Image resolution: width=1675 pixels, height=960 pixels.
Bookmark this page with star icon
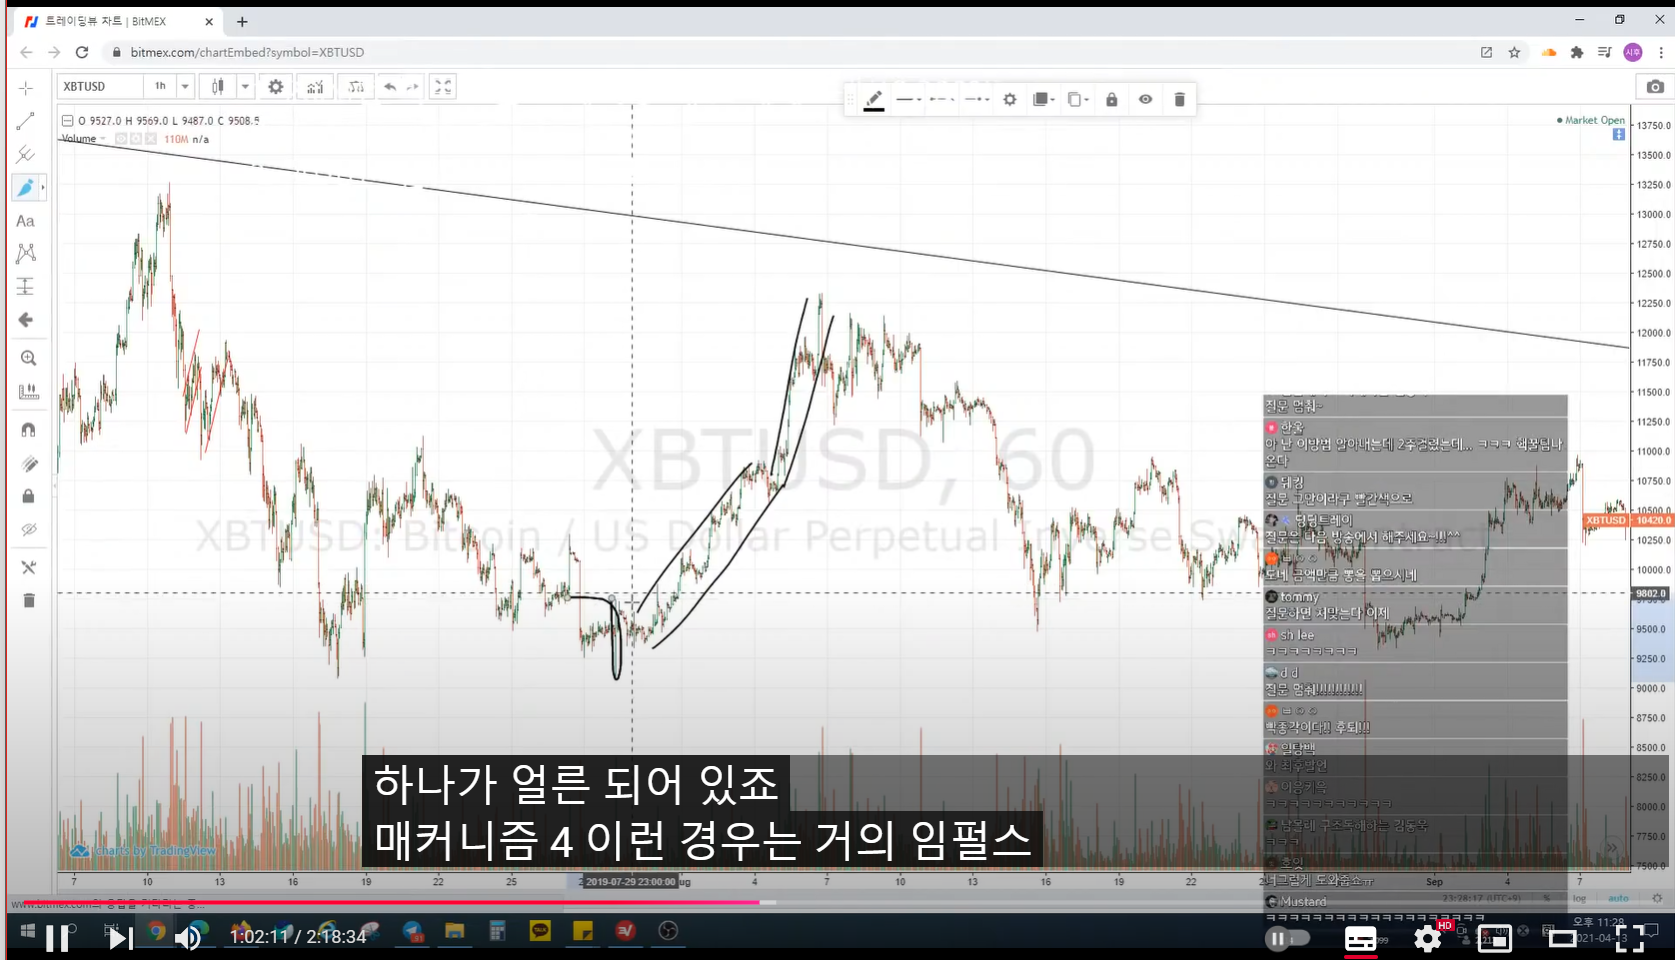point(1515,52)
